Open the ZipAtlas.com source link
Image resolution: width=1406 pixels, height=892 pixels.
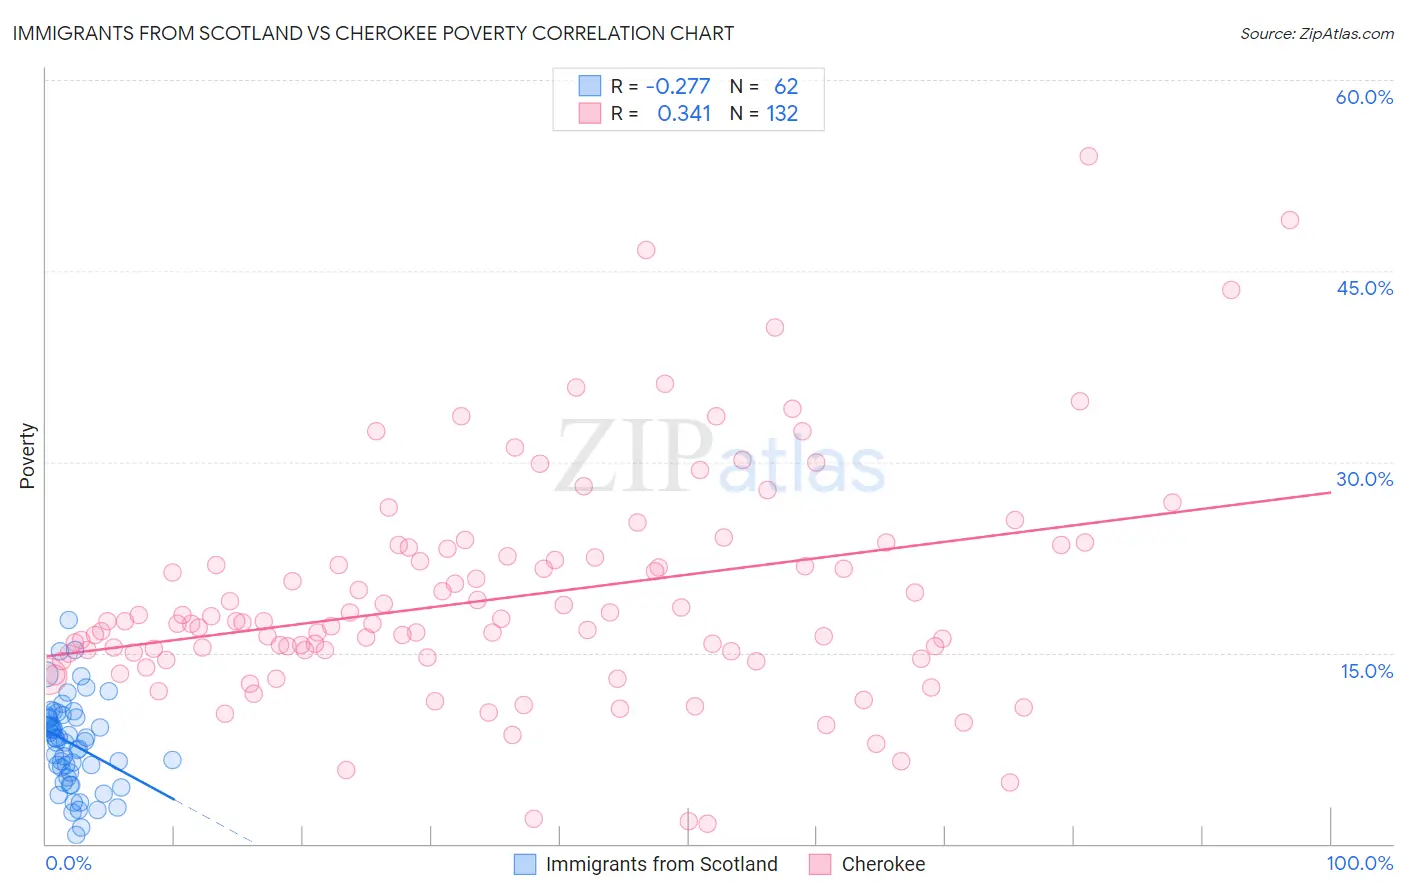click(x=1317, y=34)
